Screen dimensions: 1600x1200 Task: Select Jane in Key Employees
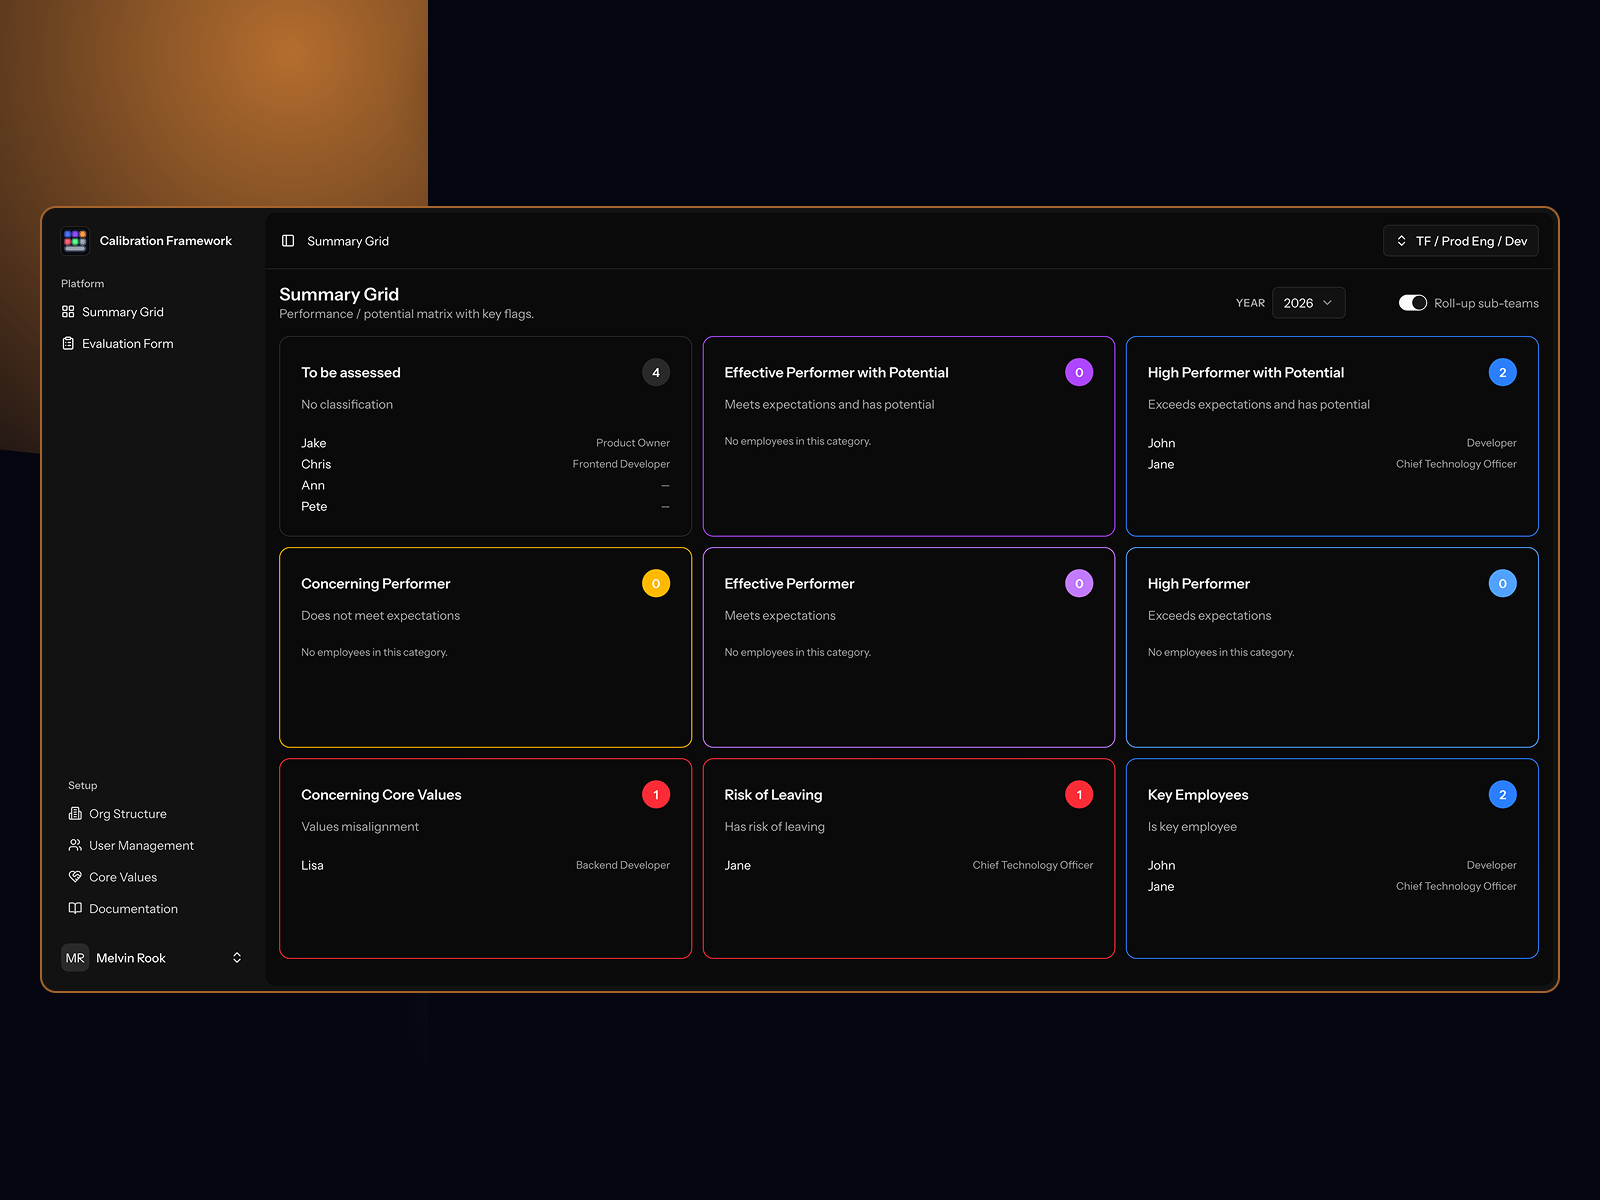pos(1161,886)
